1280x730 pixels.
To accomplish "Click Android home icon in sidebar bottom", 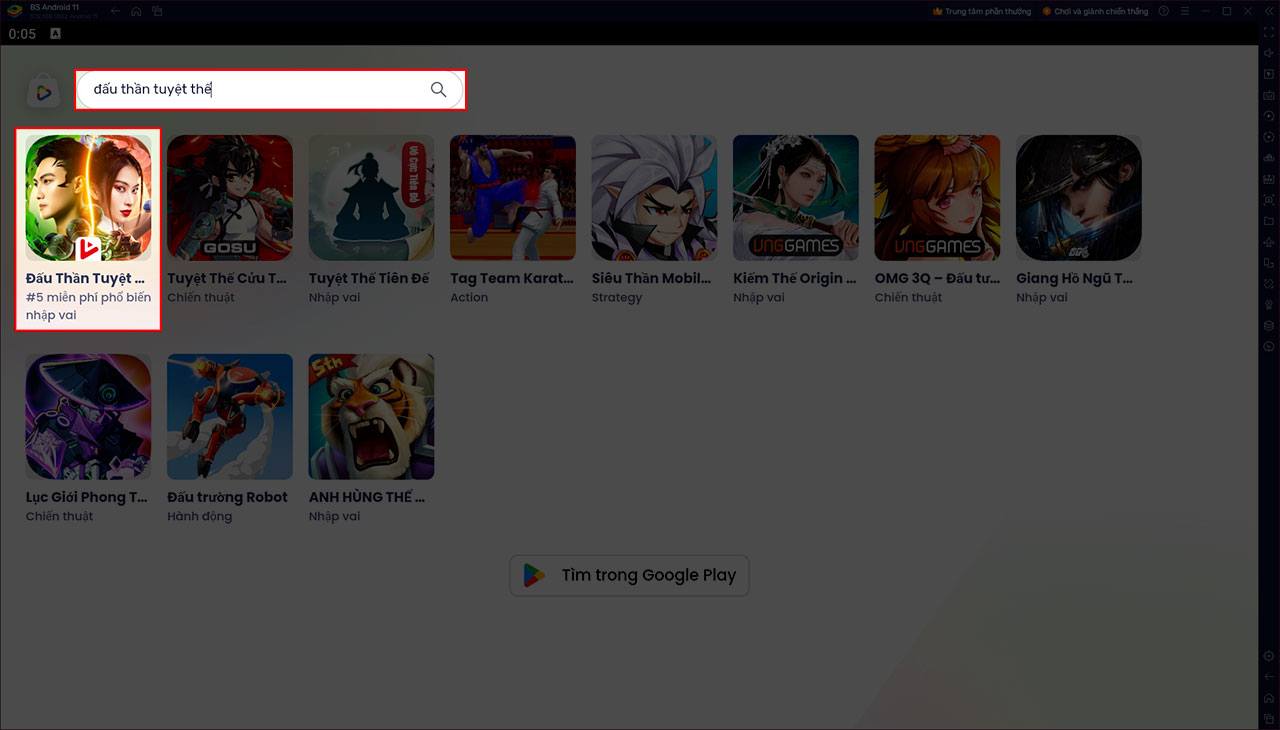I will click(x=1269, y=698).
